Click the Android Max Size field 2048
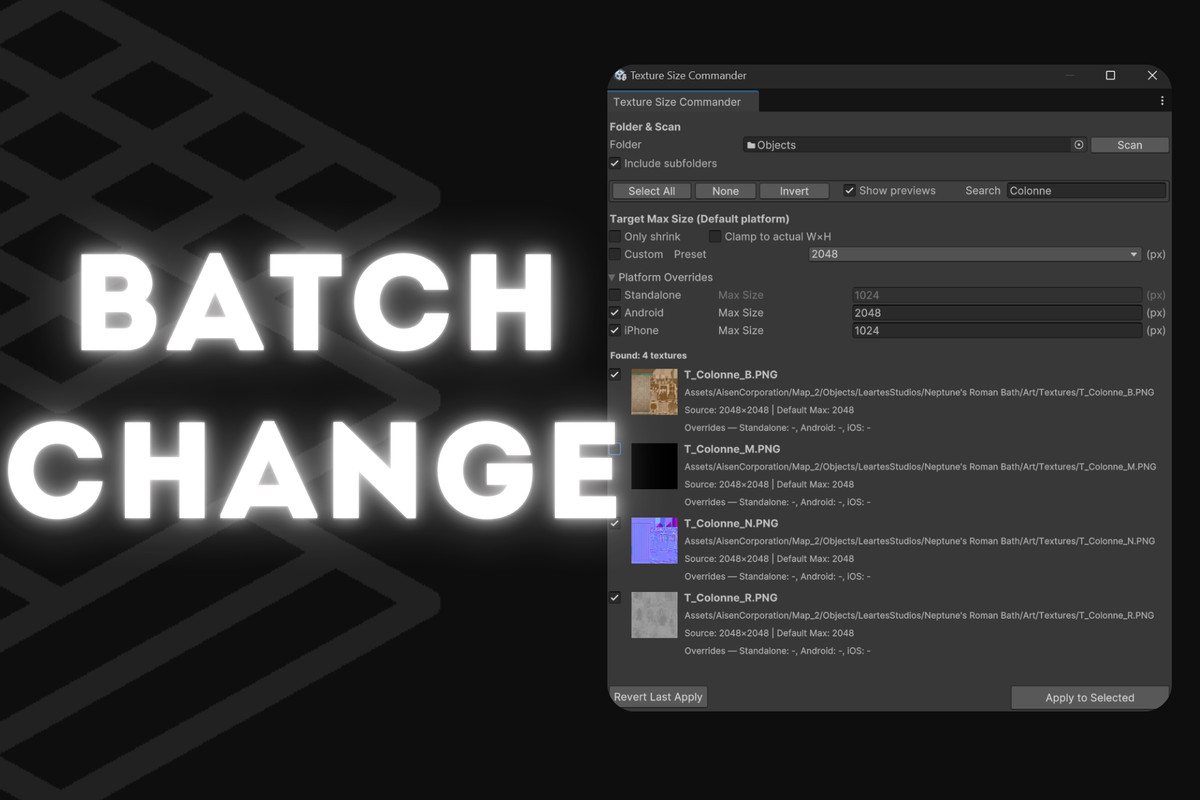The height and width of the screenshot is (800, 1200). coord(996,313)
